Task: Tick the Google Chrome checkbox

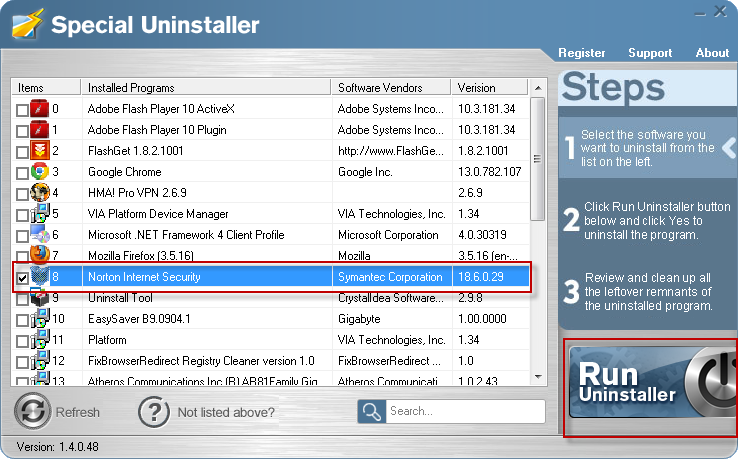Action: coord(22,173)
